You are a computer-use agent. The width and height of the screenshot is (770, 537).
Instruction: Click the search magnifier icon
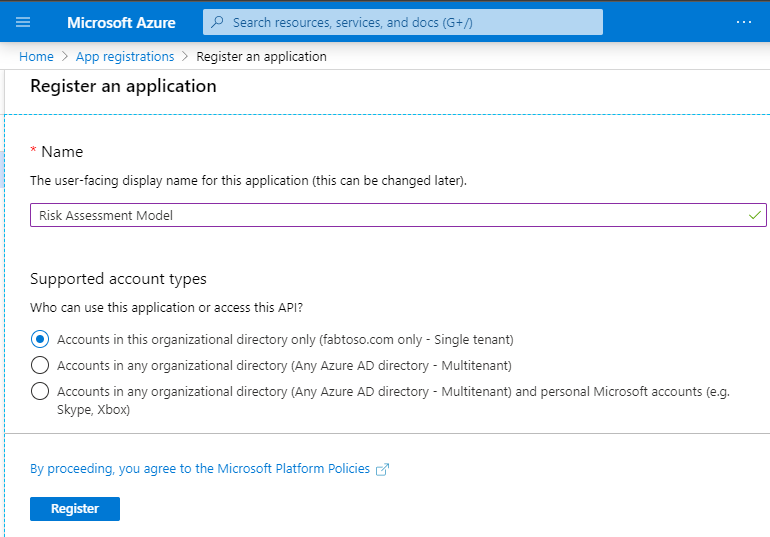click(x=217, y=22)
